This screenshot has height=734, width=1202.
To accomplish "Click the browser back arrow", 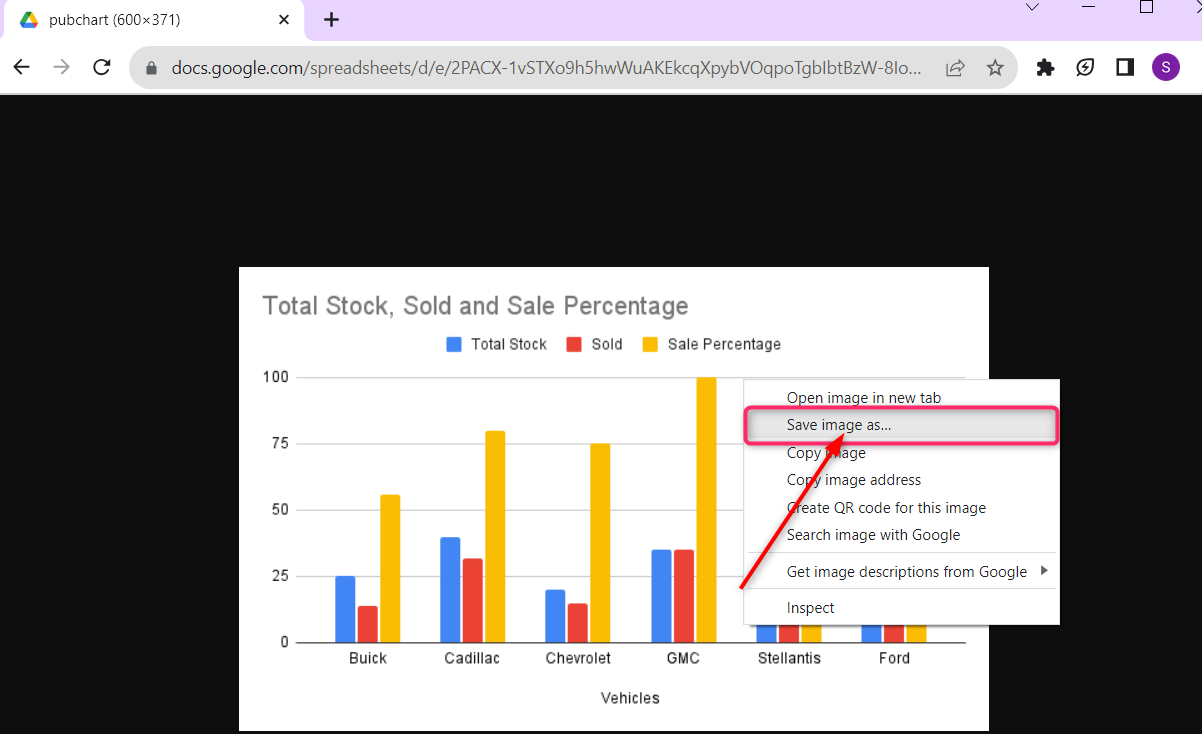I will pyautogui.click(x=21, y=67).
